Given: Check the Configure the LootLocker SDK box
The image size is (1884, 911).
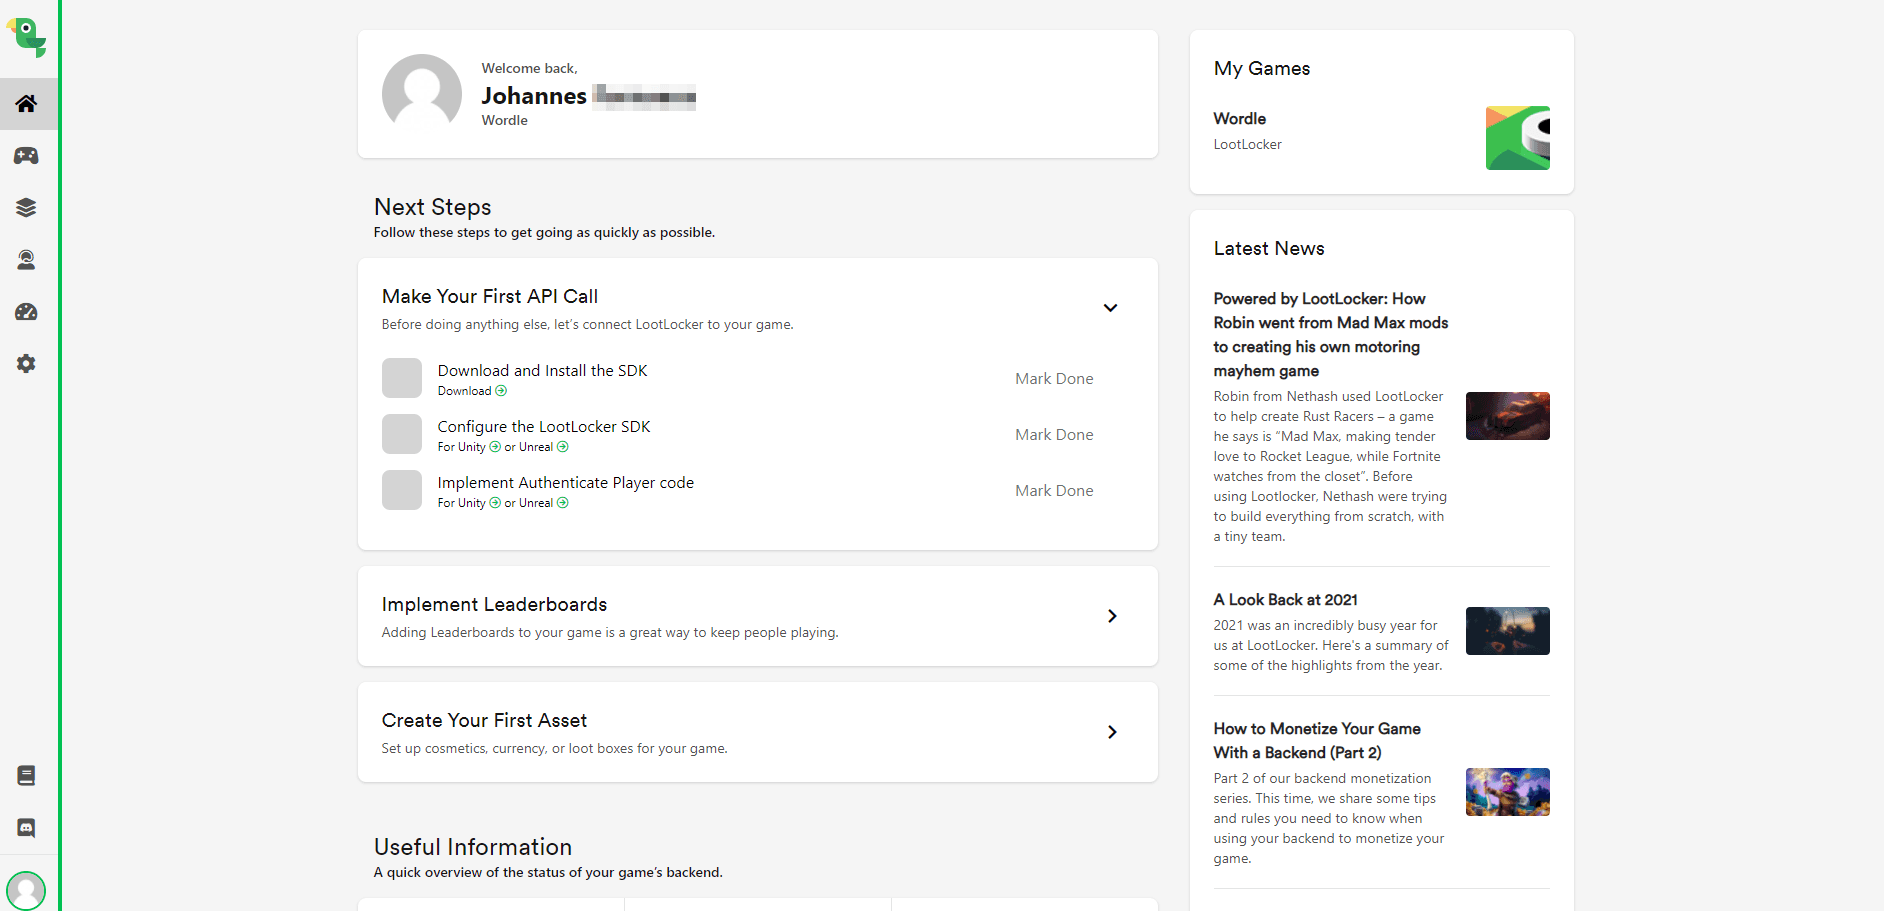Looking at the screenshot, I should point(402,435).
